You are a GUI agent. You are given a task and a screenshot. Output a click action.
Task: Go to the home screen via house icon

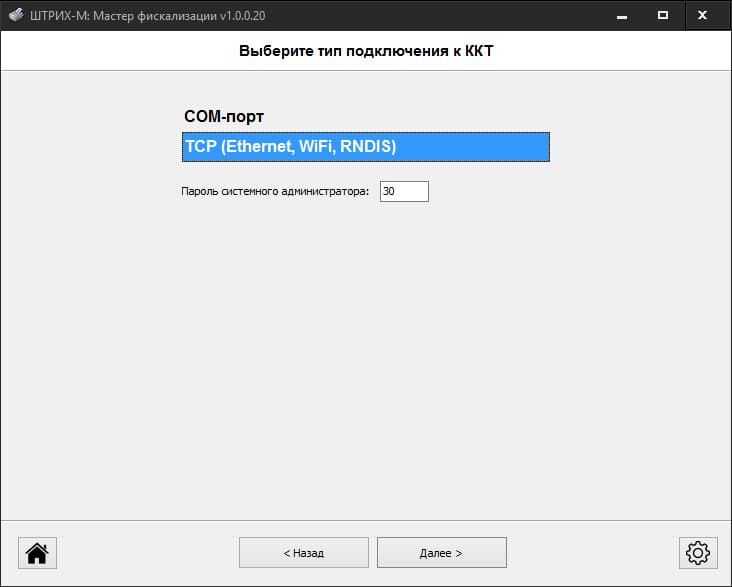click(x=37, y=553)
